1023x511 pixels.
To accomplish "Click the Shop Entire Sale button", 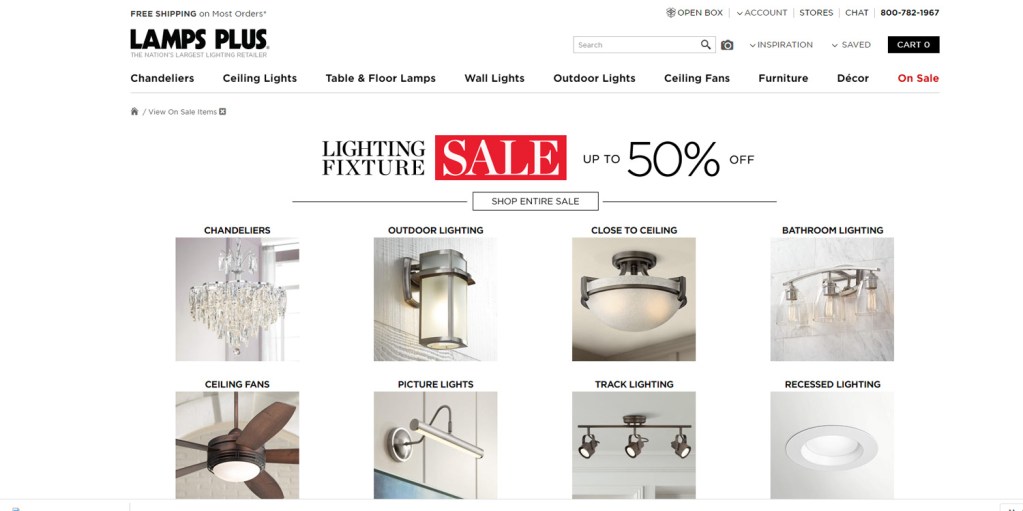I will [x=535, y=201].
